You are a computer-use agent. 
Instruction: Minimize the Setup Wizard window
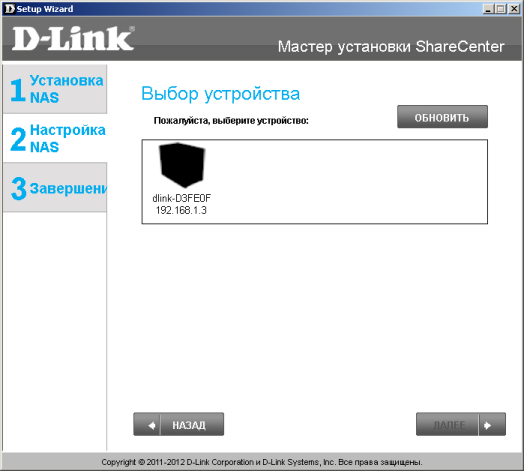(x=488, y=9)
